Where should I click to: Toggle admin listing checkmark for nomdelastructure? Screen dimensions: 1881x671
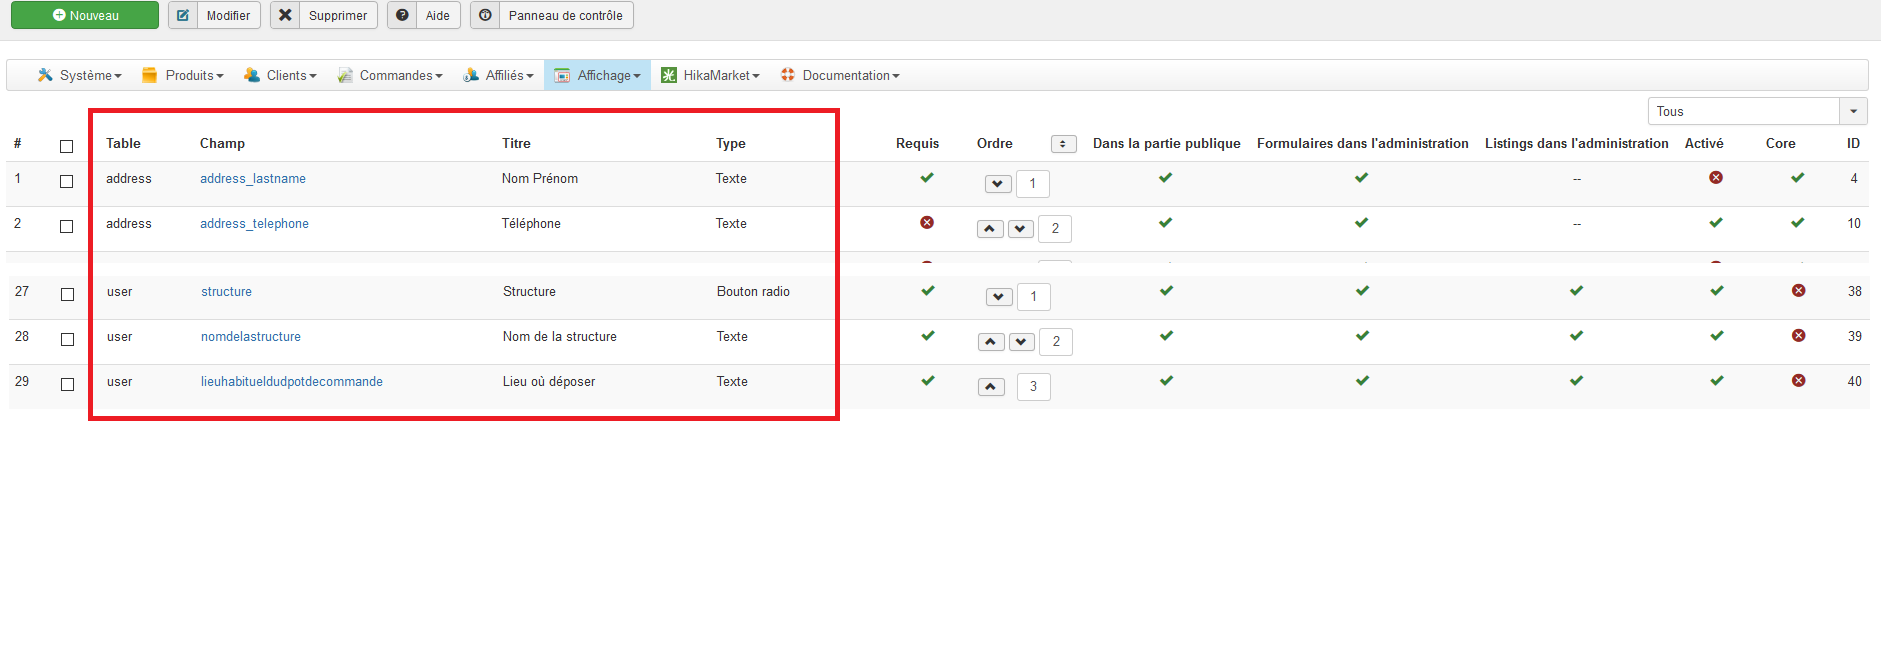coord(1576,336)
